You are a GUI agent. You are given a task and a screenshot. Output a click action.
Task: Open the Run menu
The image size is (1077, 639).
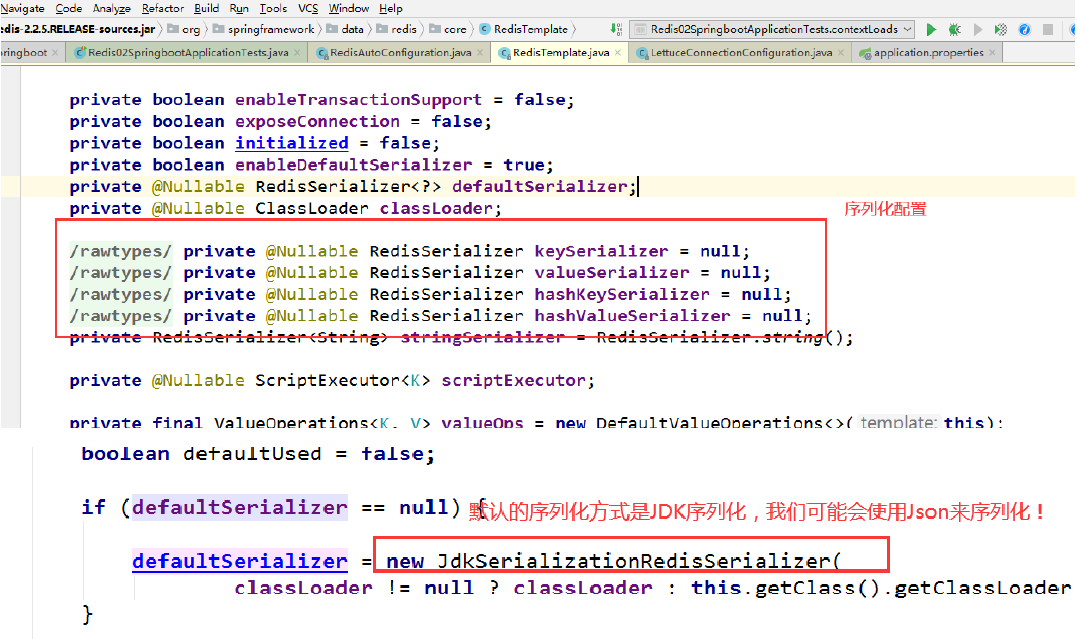pos(239,8)
